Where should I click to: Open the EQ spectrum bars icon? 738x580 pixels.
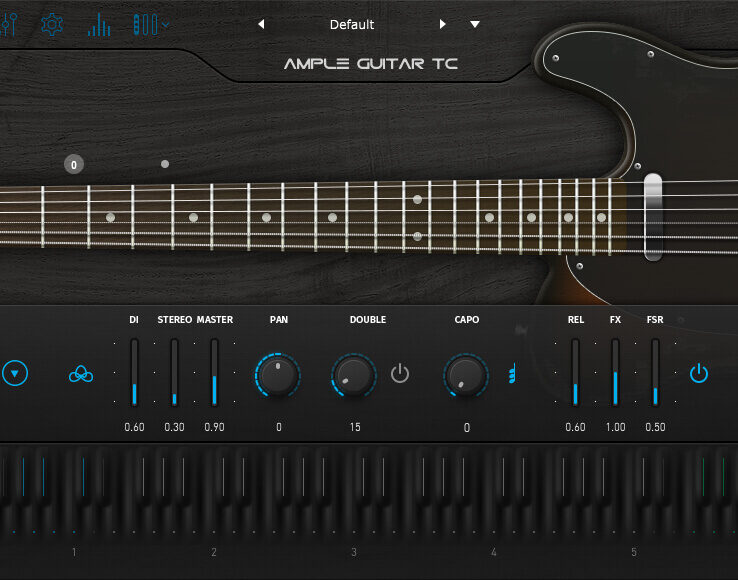[x=99, y=24]
